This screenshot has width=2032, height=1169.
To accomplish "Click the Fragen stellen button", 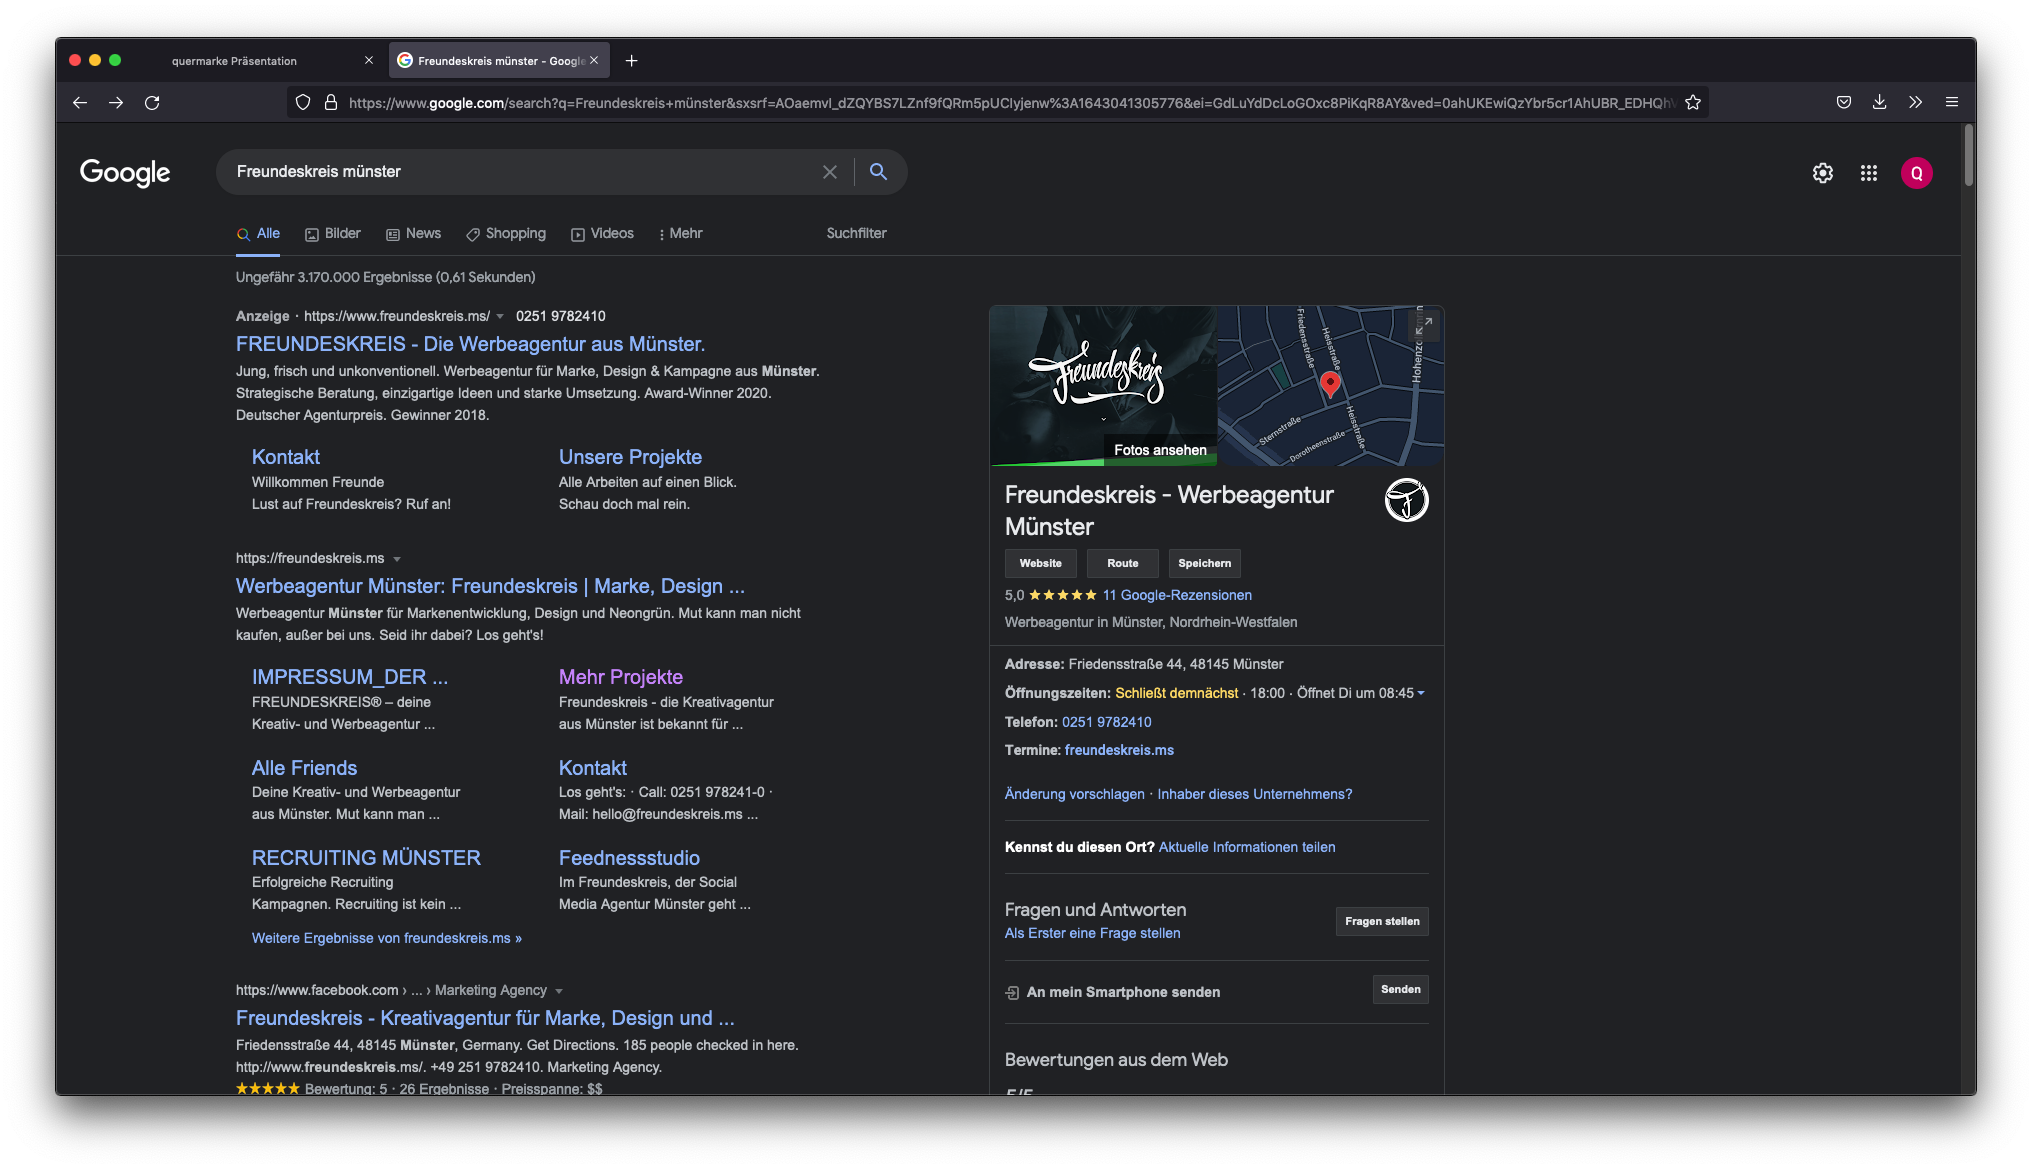I will [x=1381, y=921].
